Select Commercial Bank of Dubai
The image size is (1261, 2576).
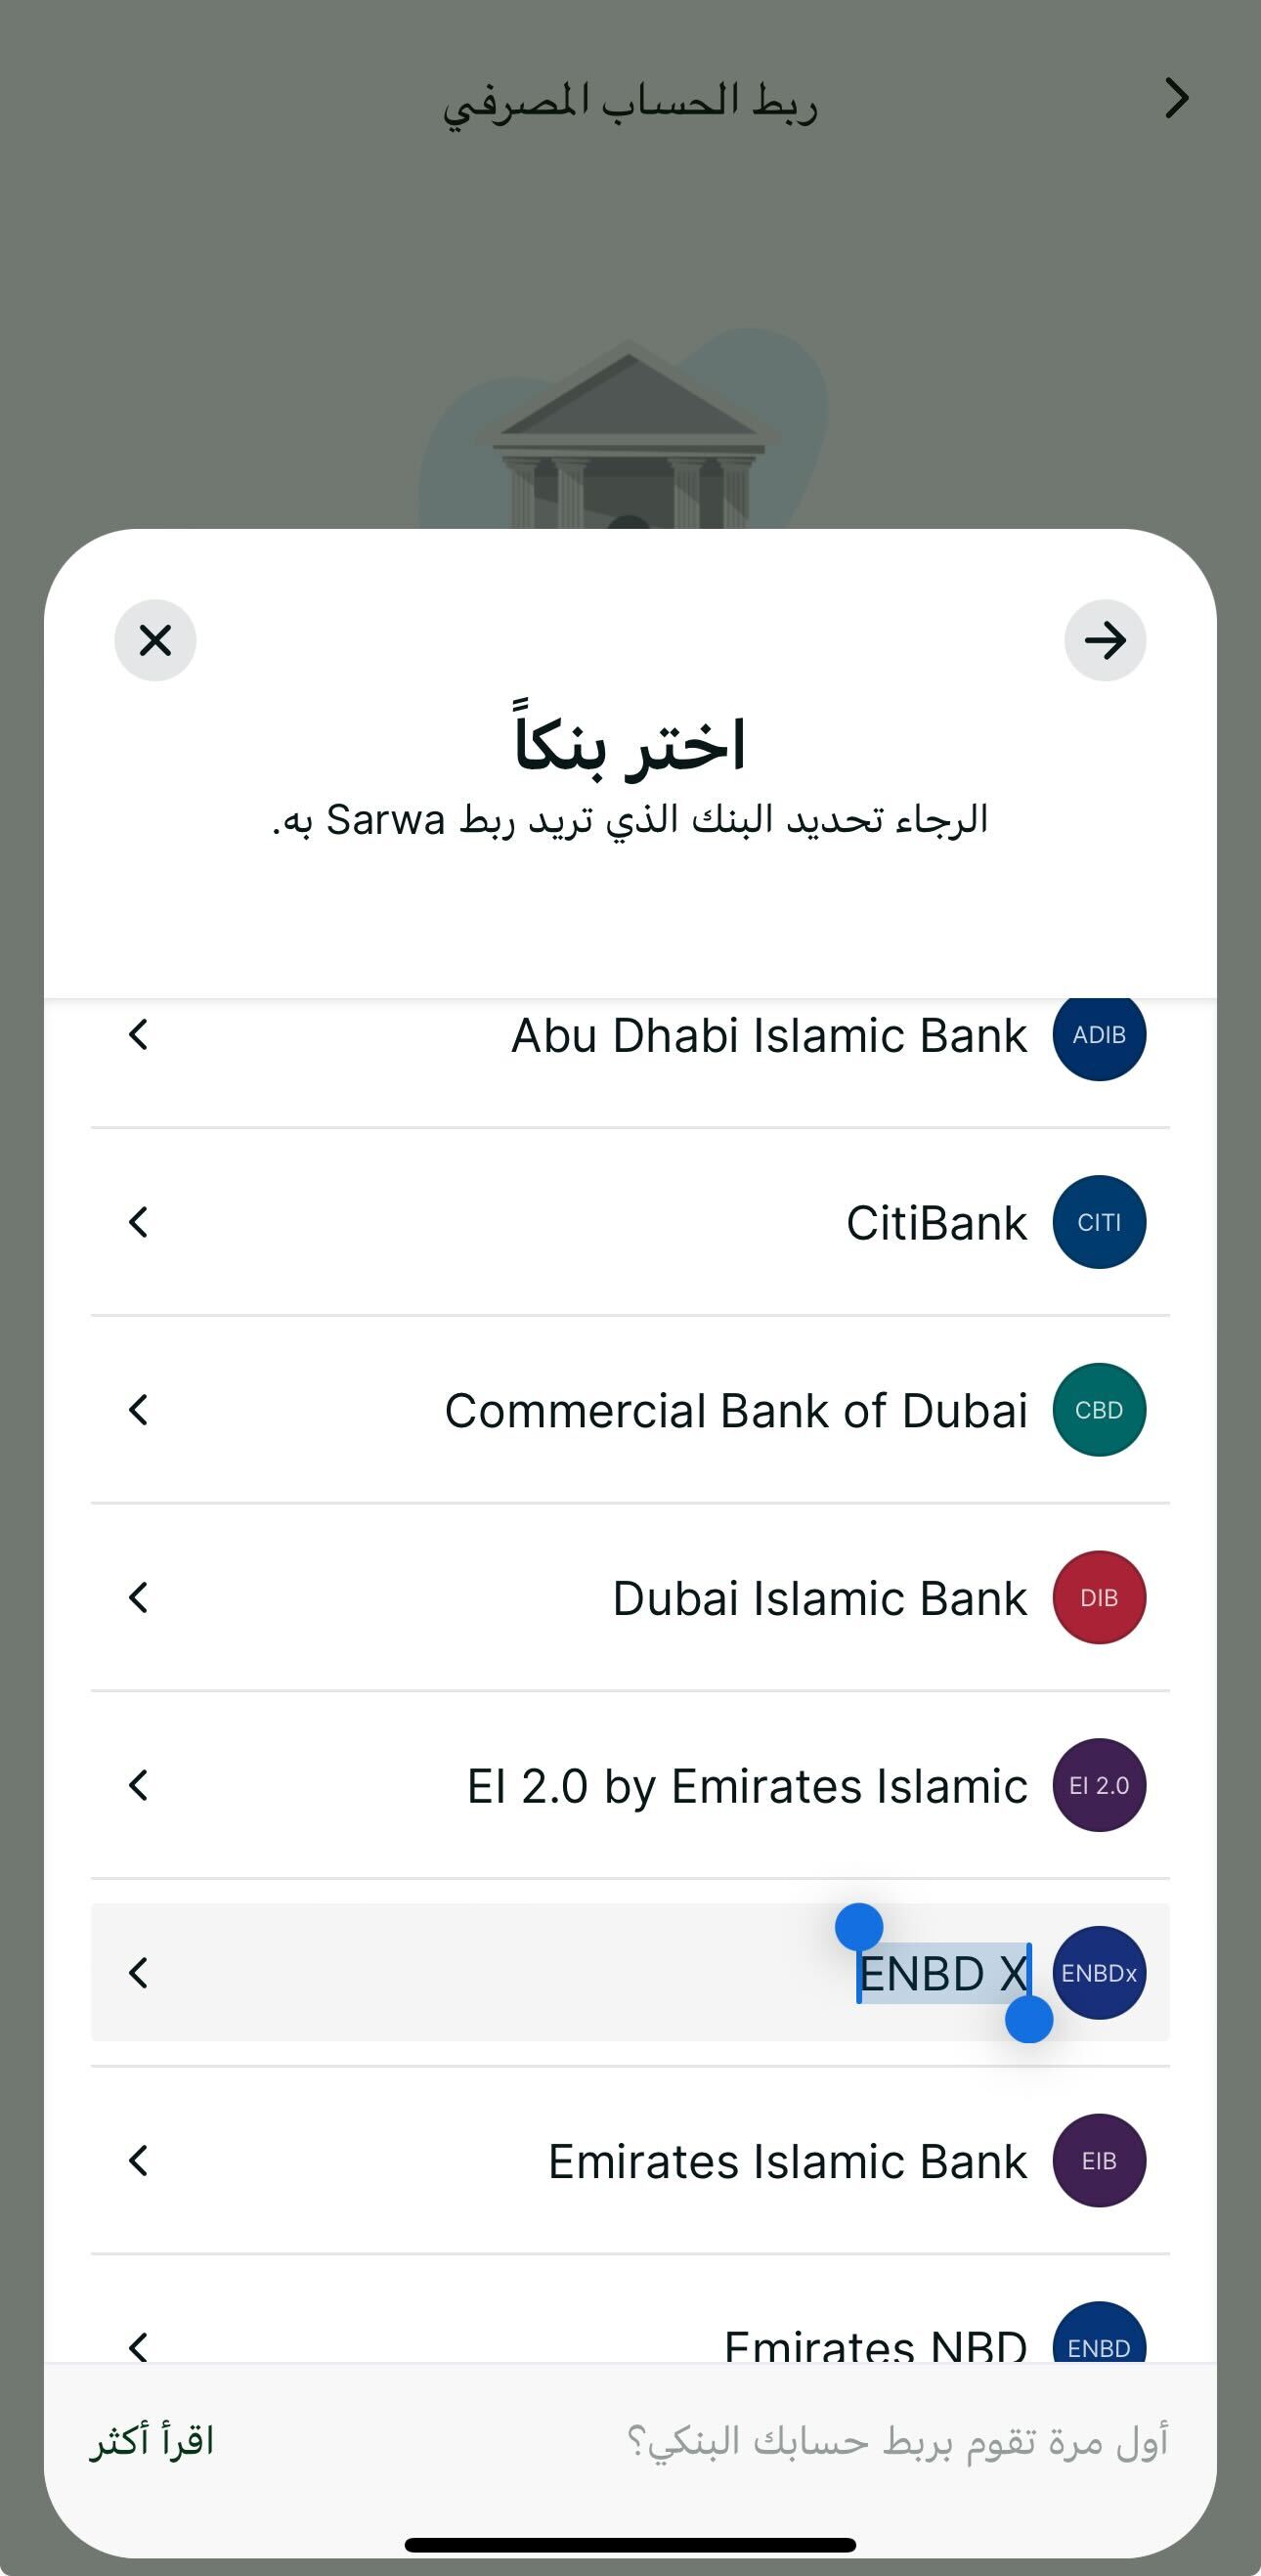735,1410
